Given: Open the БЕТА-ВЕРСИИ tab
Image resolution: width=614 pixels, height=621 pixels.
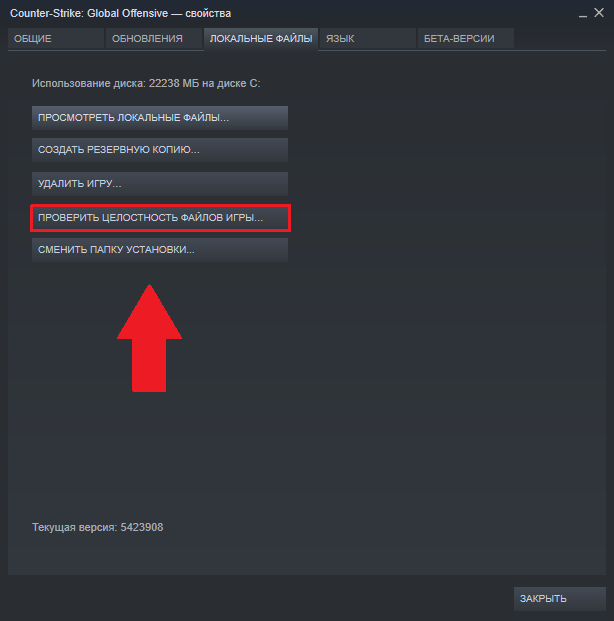Looking at the screenshot, I should coord(466,38).
